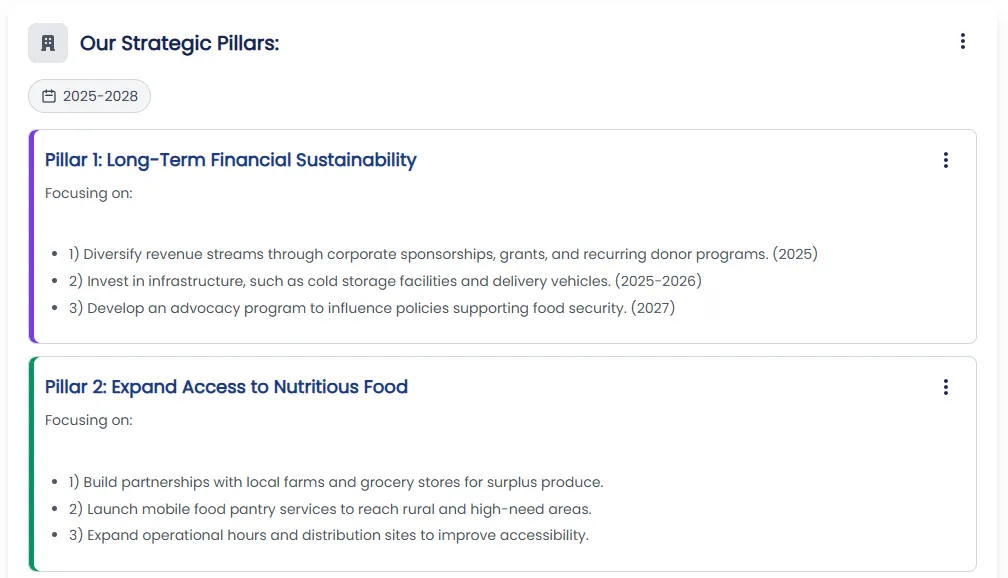Select the Launch mobile food pantry bullet
The width and height of the screenshot is (1008, 578).
click(x=330, y=509)
